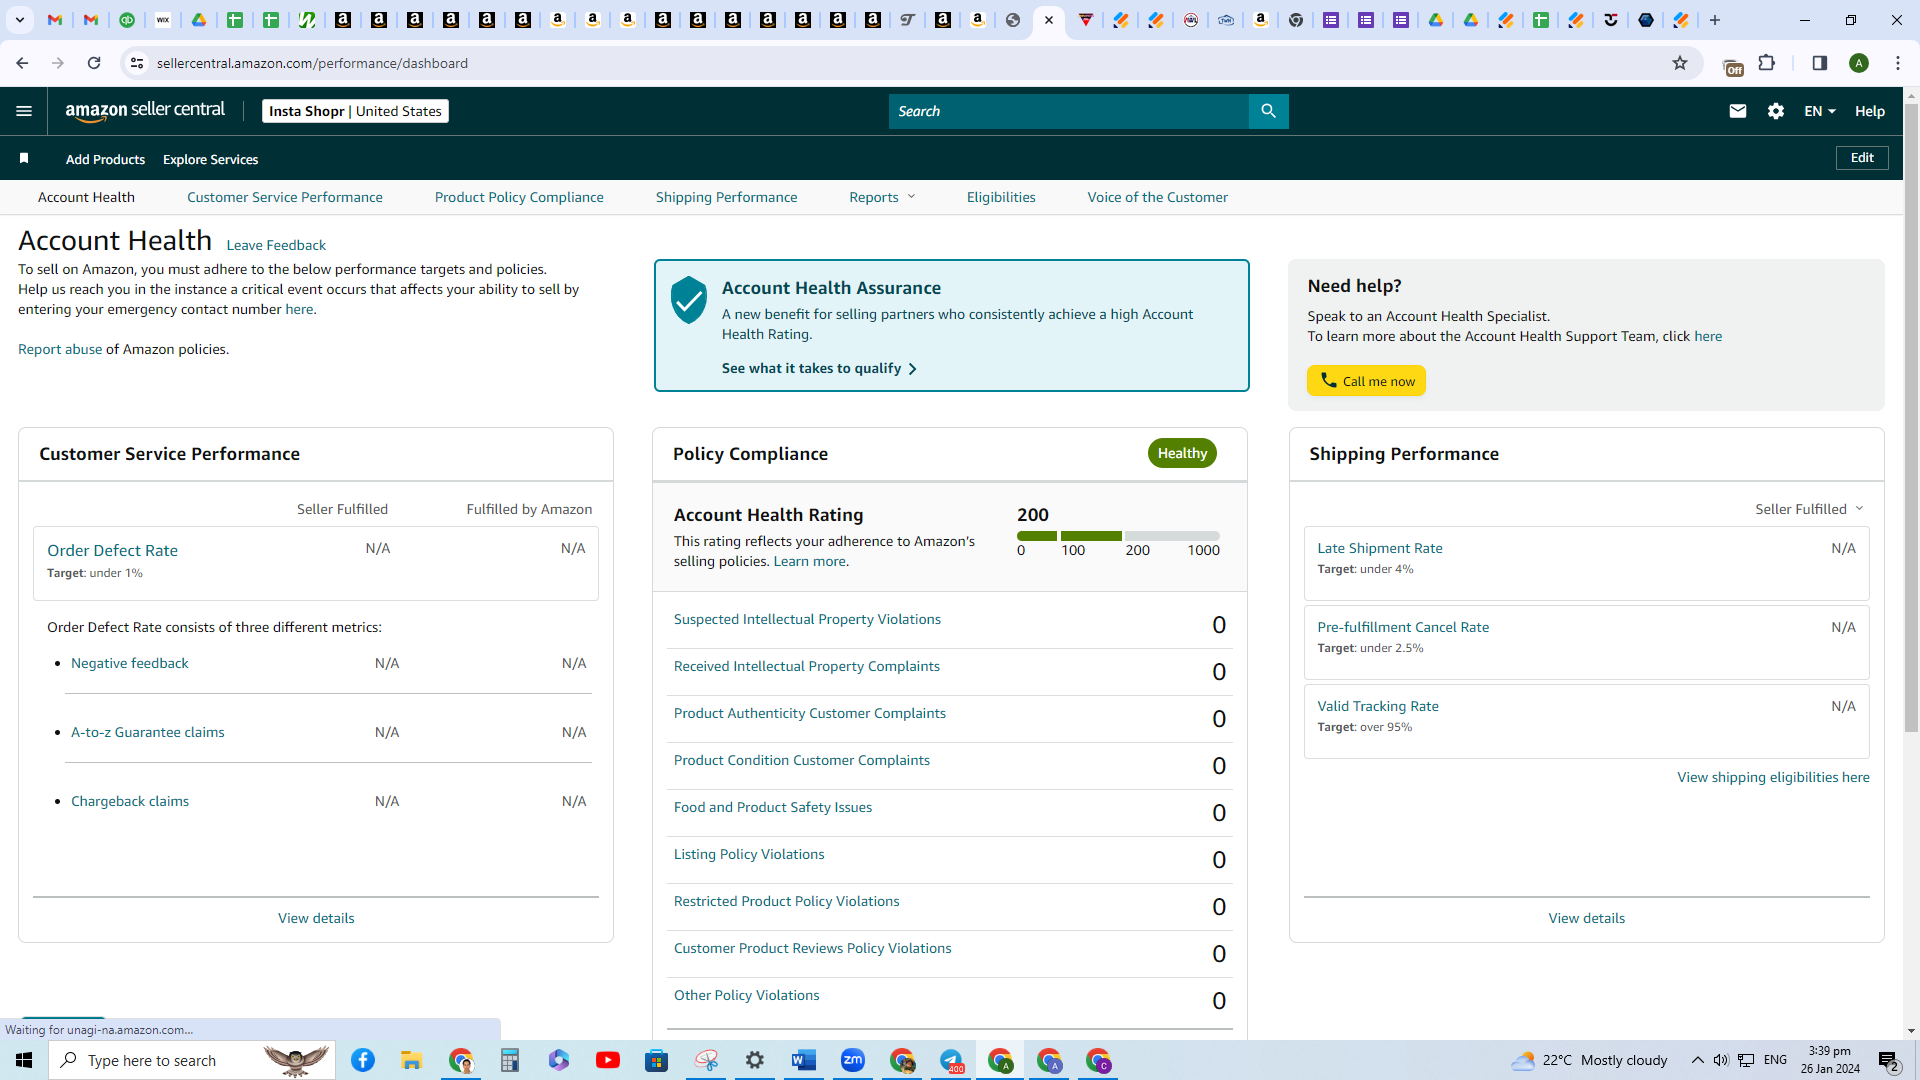Open Zoom from the taskbar
This screenshot has height=1080, width=1920.
(x=853, y=1060)
